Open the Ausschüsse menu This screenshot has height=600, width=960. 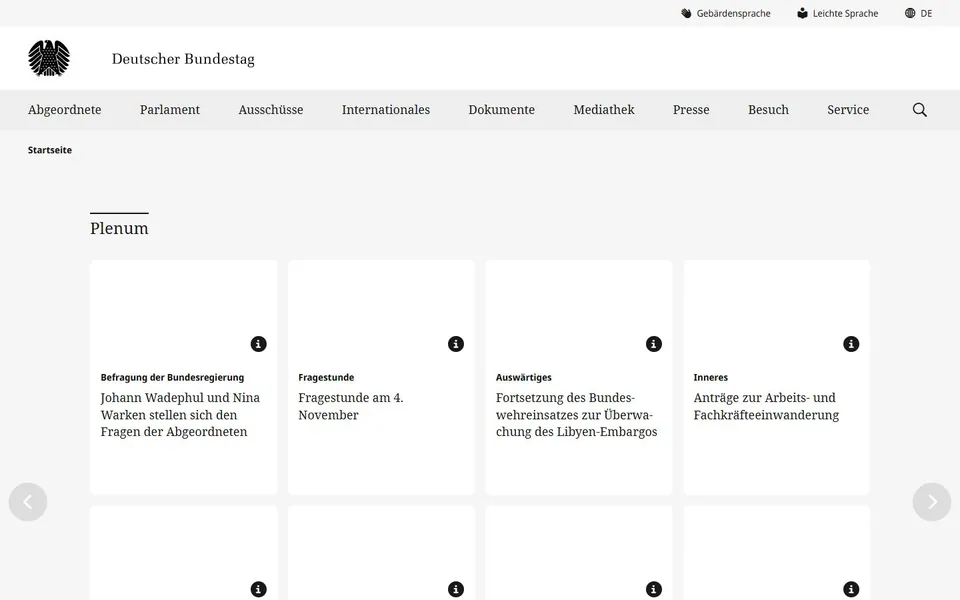click(271, 110)
